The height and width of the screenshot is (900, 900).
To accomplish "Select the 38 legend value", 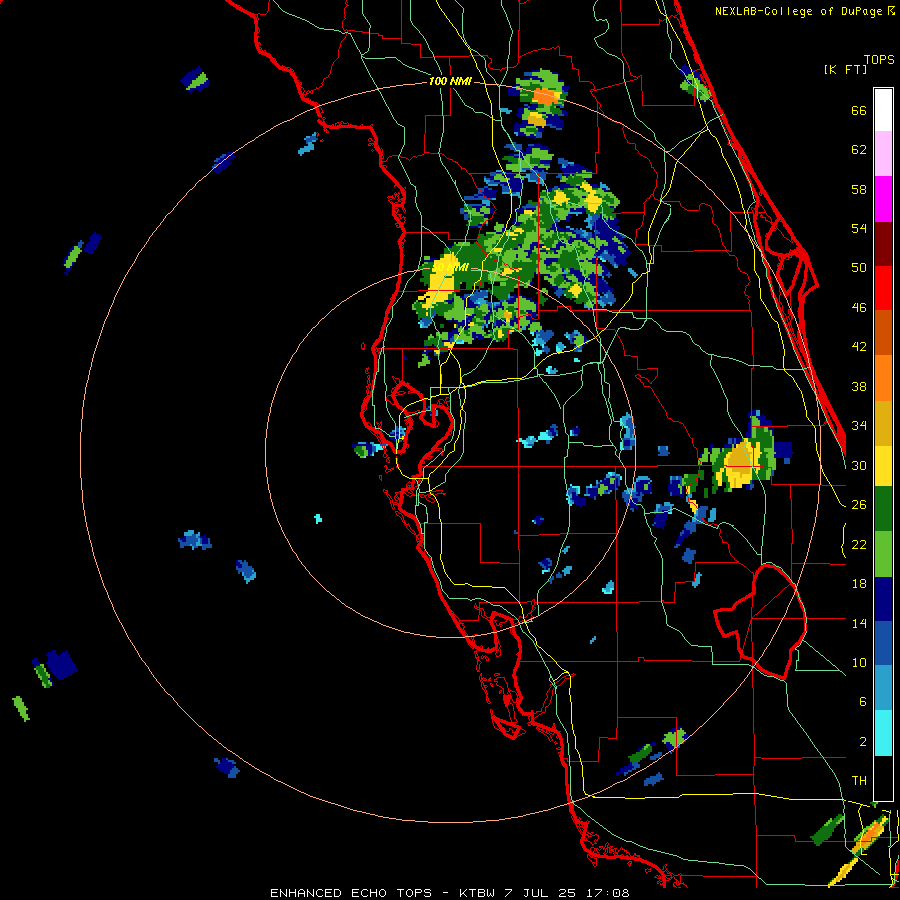I will pos(859,386).
